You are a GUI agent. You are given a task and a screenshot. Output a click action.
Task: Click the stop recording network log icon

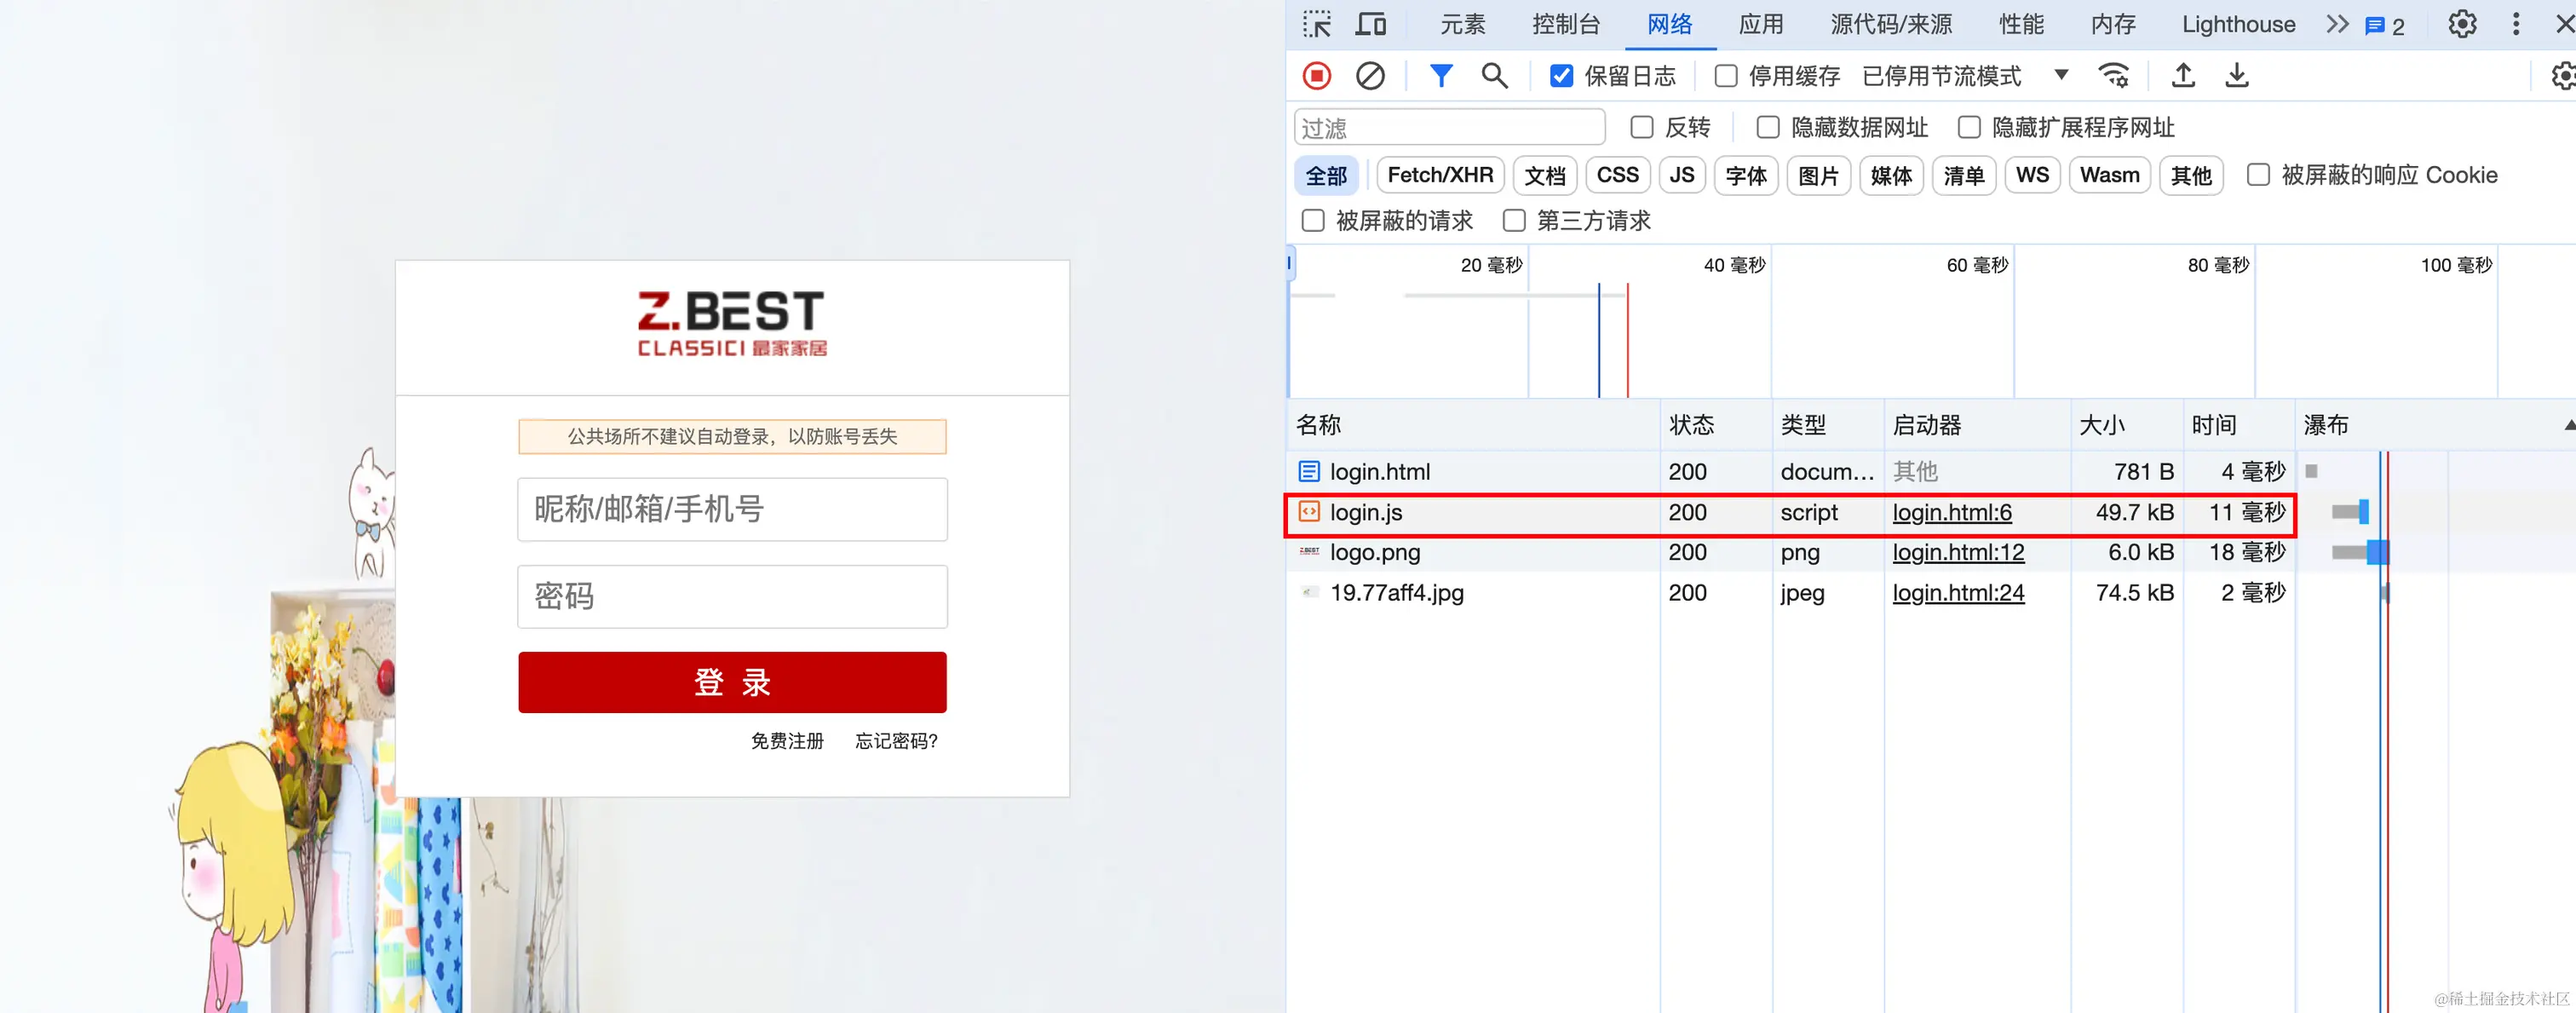point(1316,76)
